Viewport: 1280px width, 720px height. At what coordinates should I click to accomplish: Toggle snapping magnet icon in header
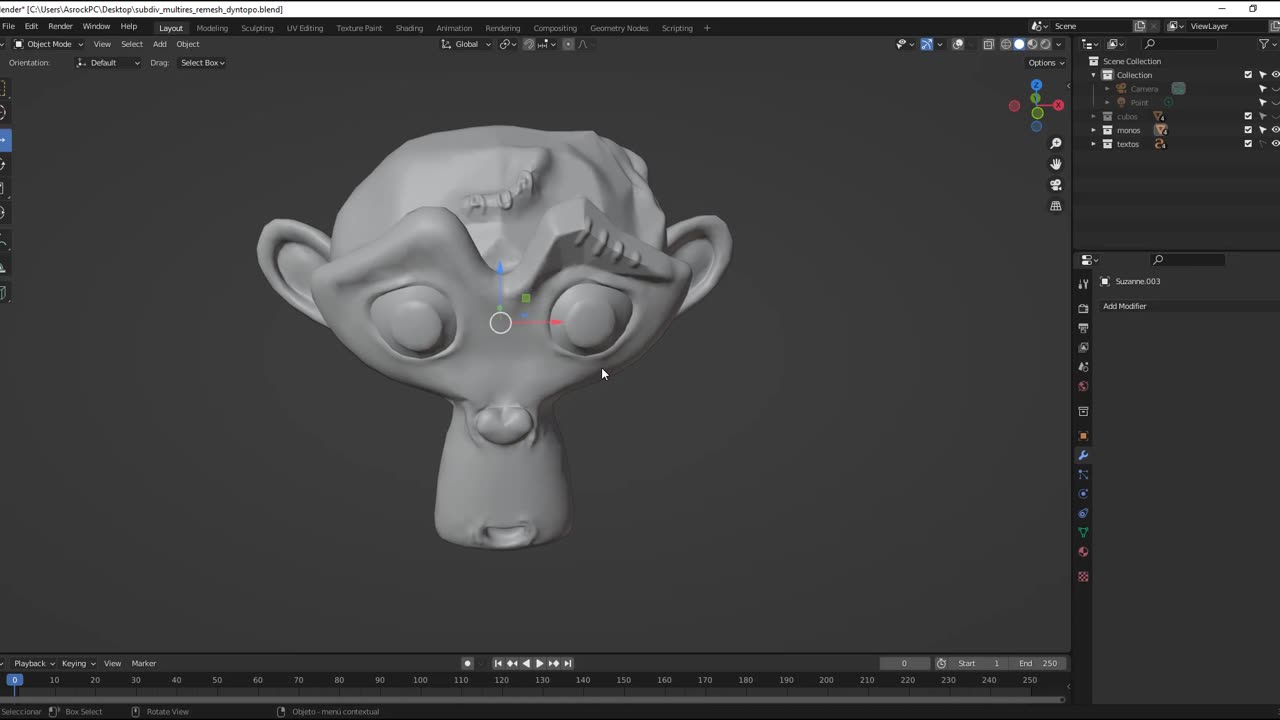pyautogui.click(x=528, y=44)
